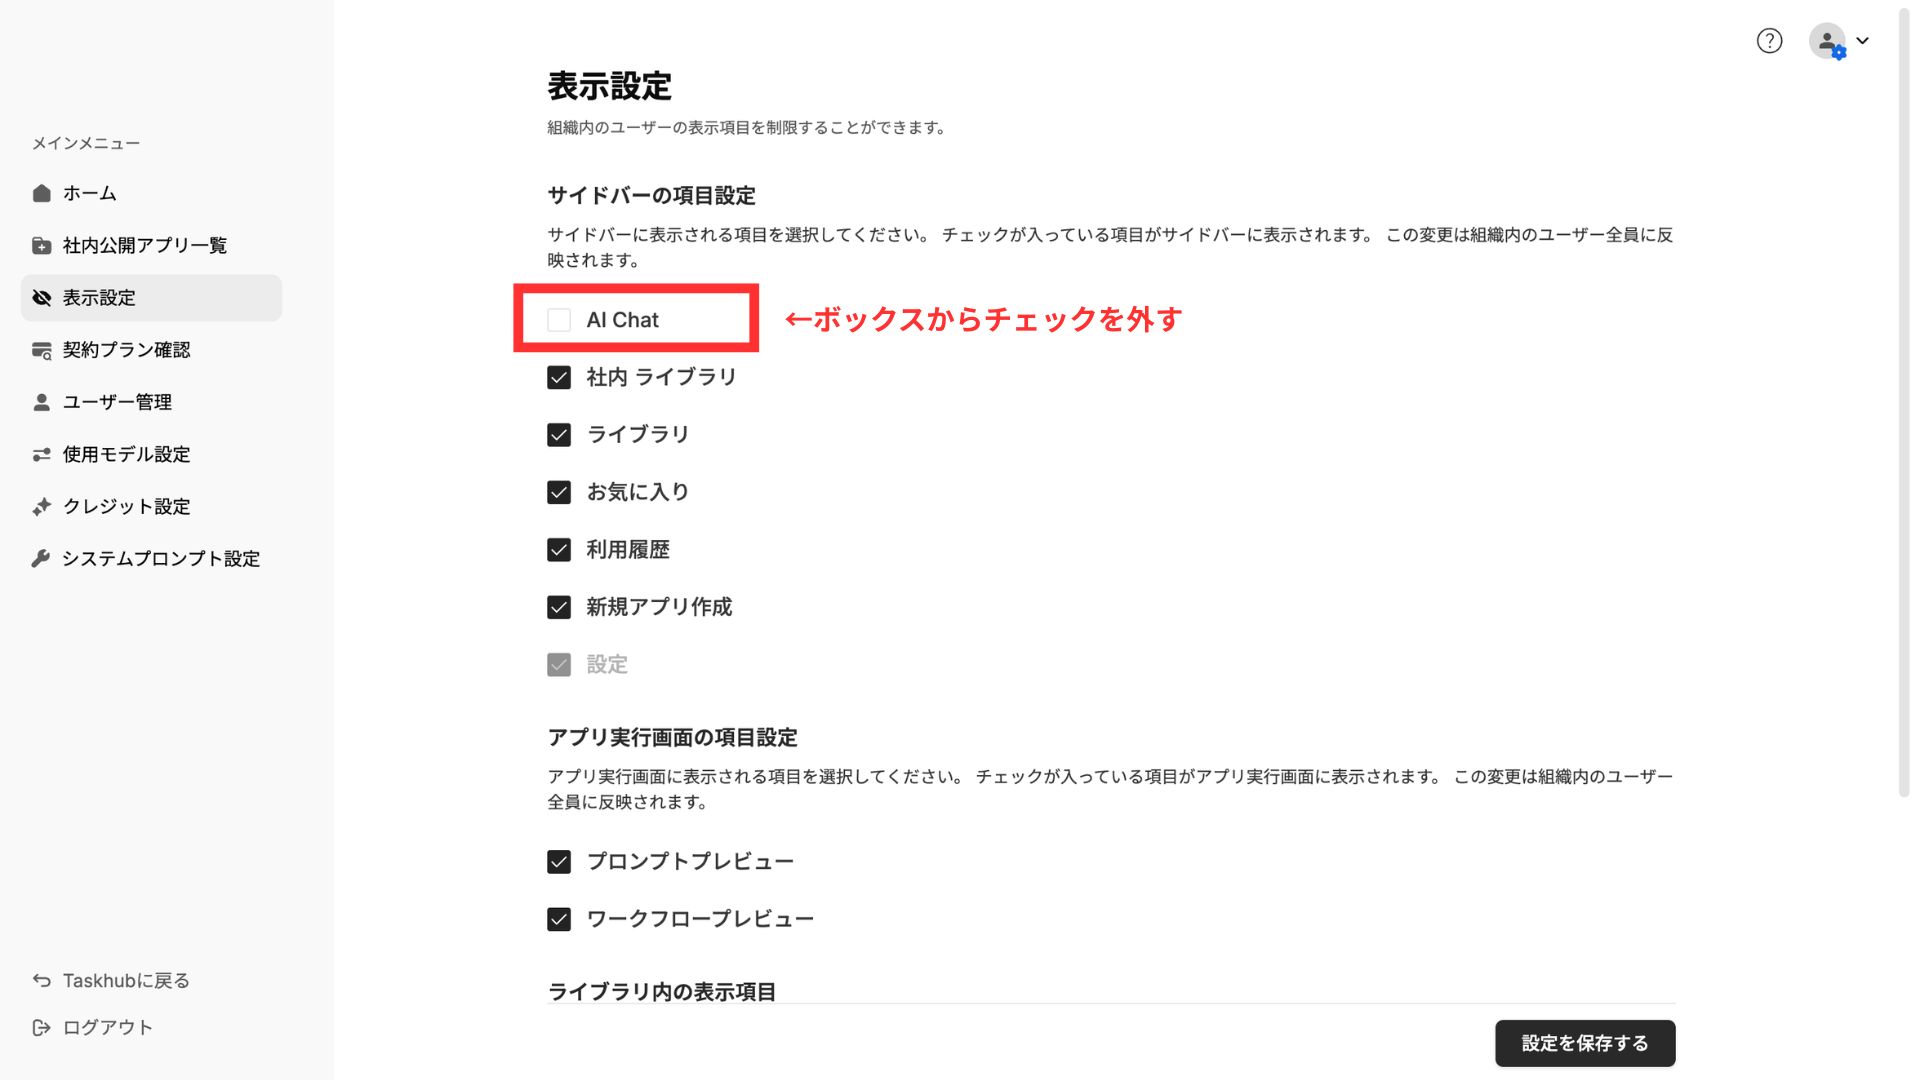Toggle the プロンプトプレビュー checkbox
Screen dimensions: 1920x1080
point(559,862)
